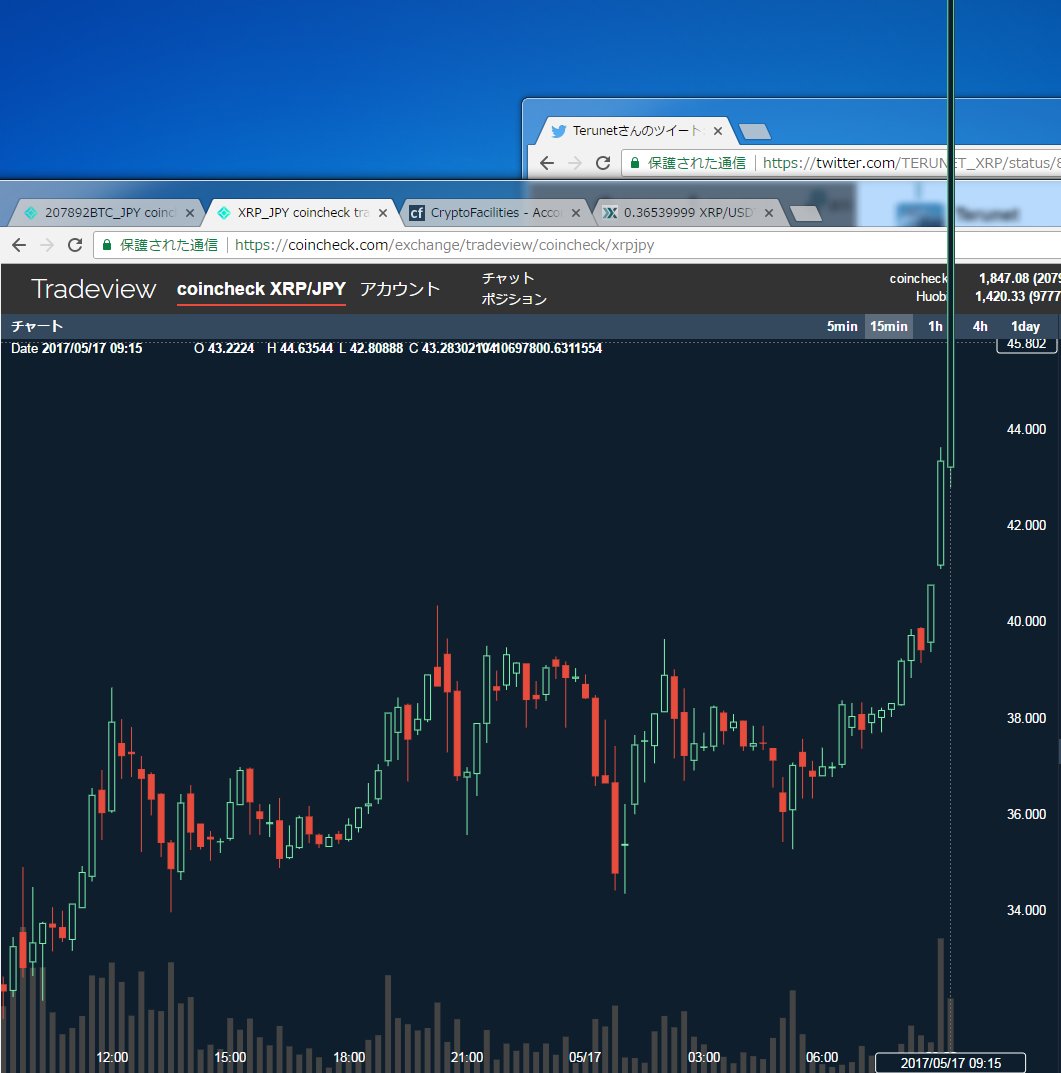Click the 40.000 price axis label
The width and height of the screenshot is (1061, 1073).
click(x=1026, y=621)
